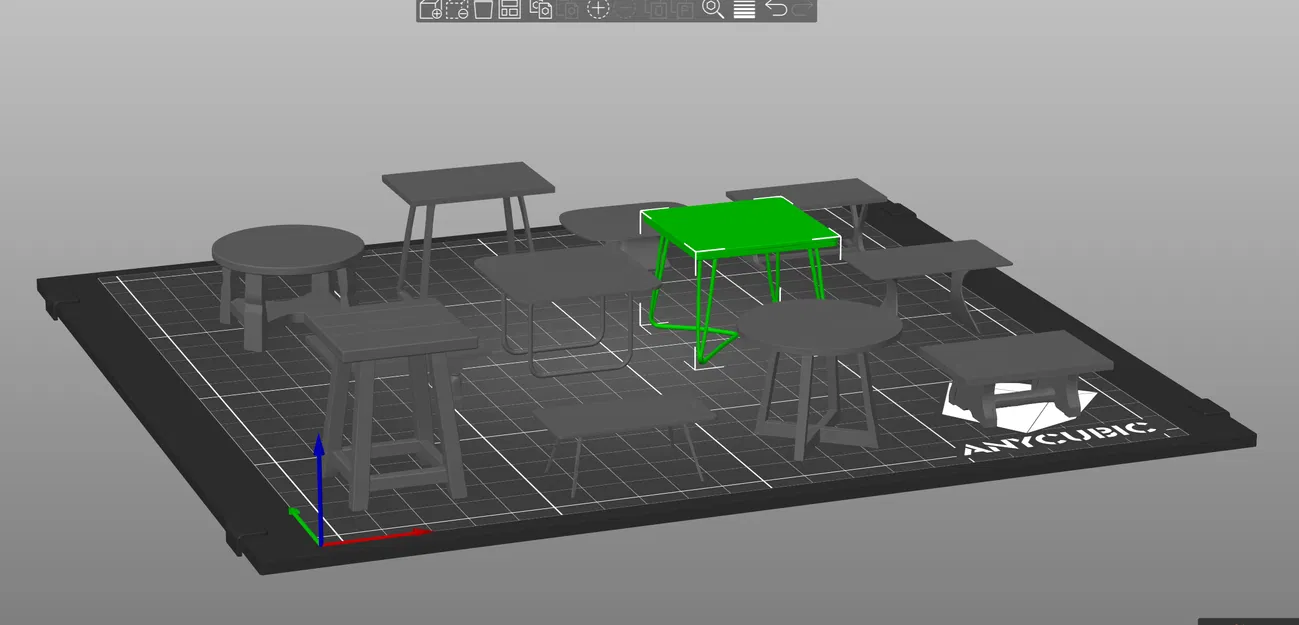
Task: Select the Add Model icon
Action: point(429,11)
